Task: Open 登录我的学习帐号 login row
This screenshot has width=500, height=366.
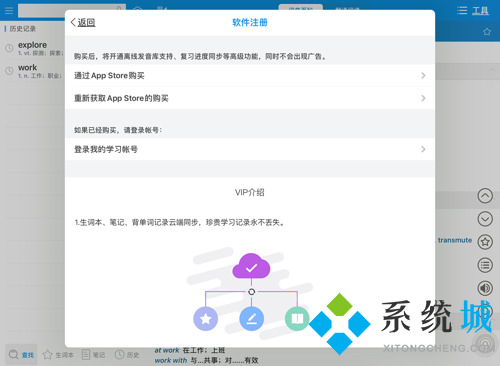Action: tap(250, 149)
